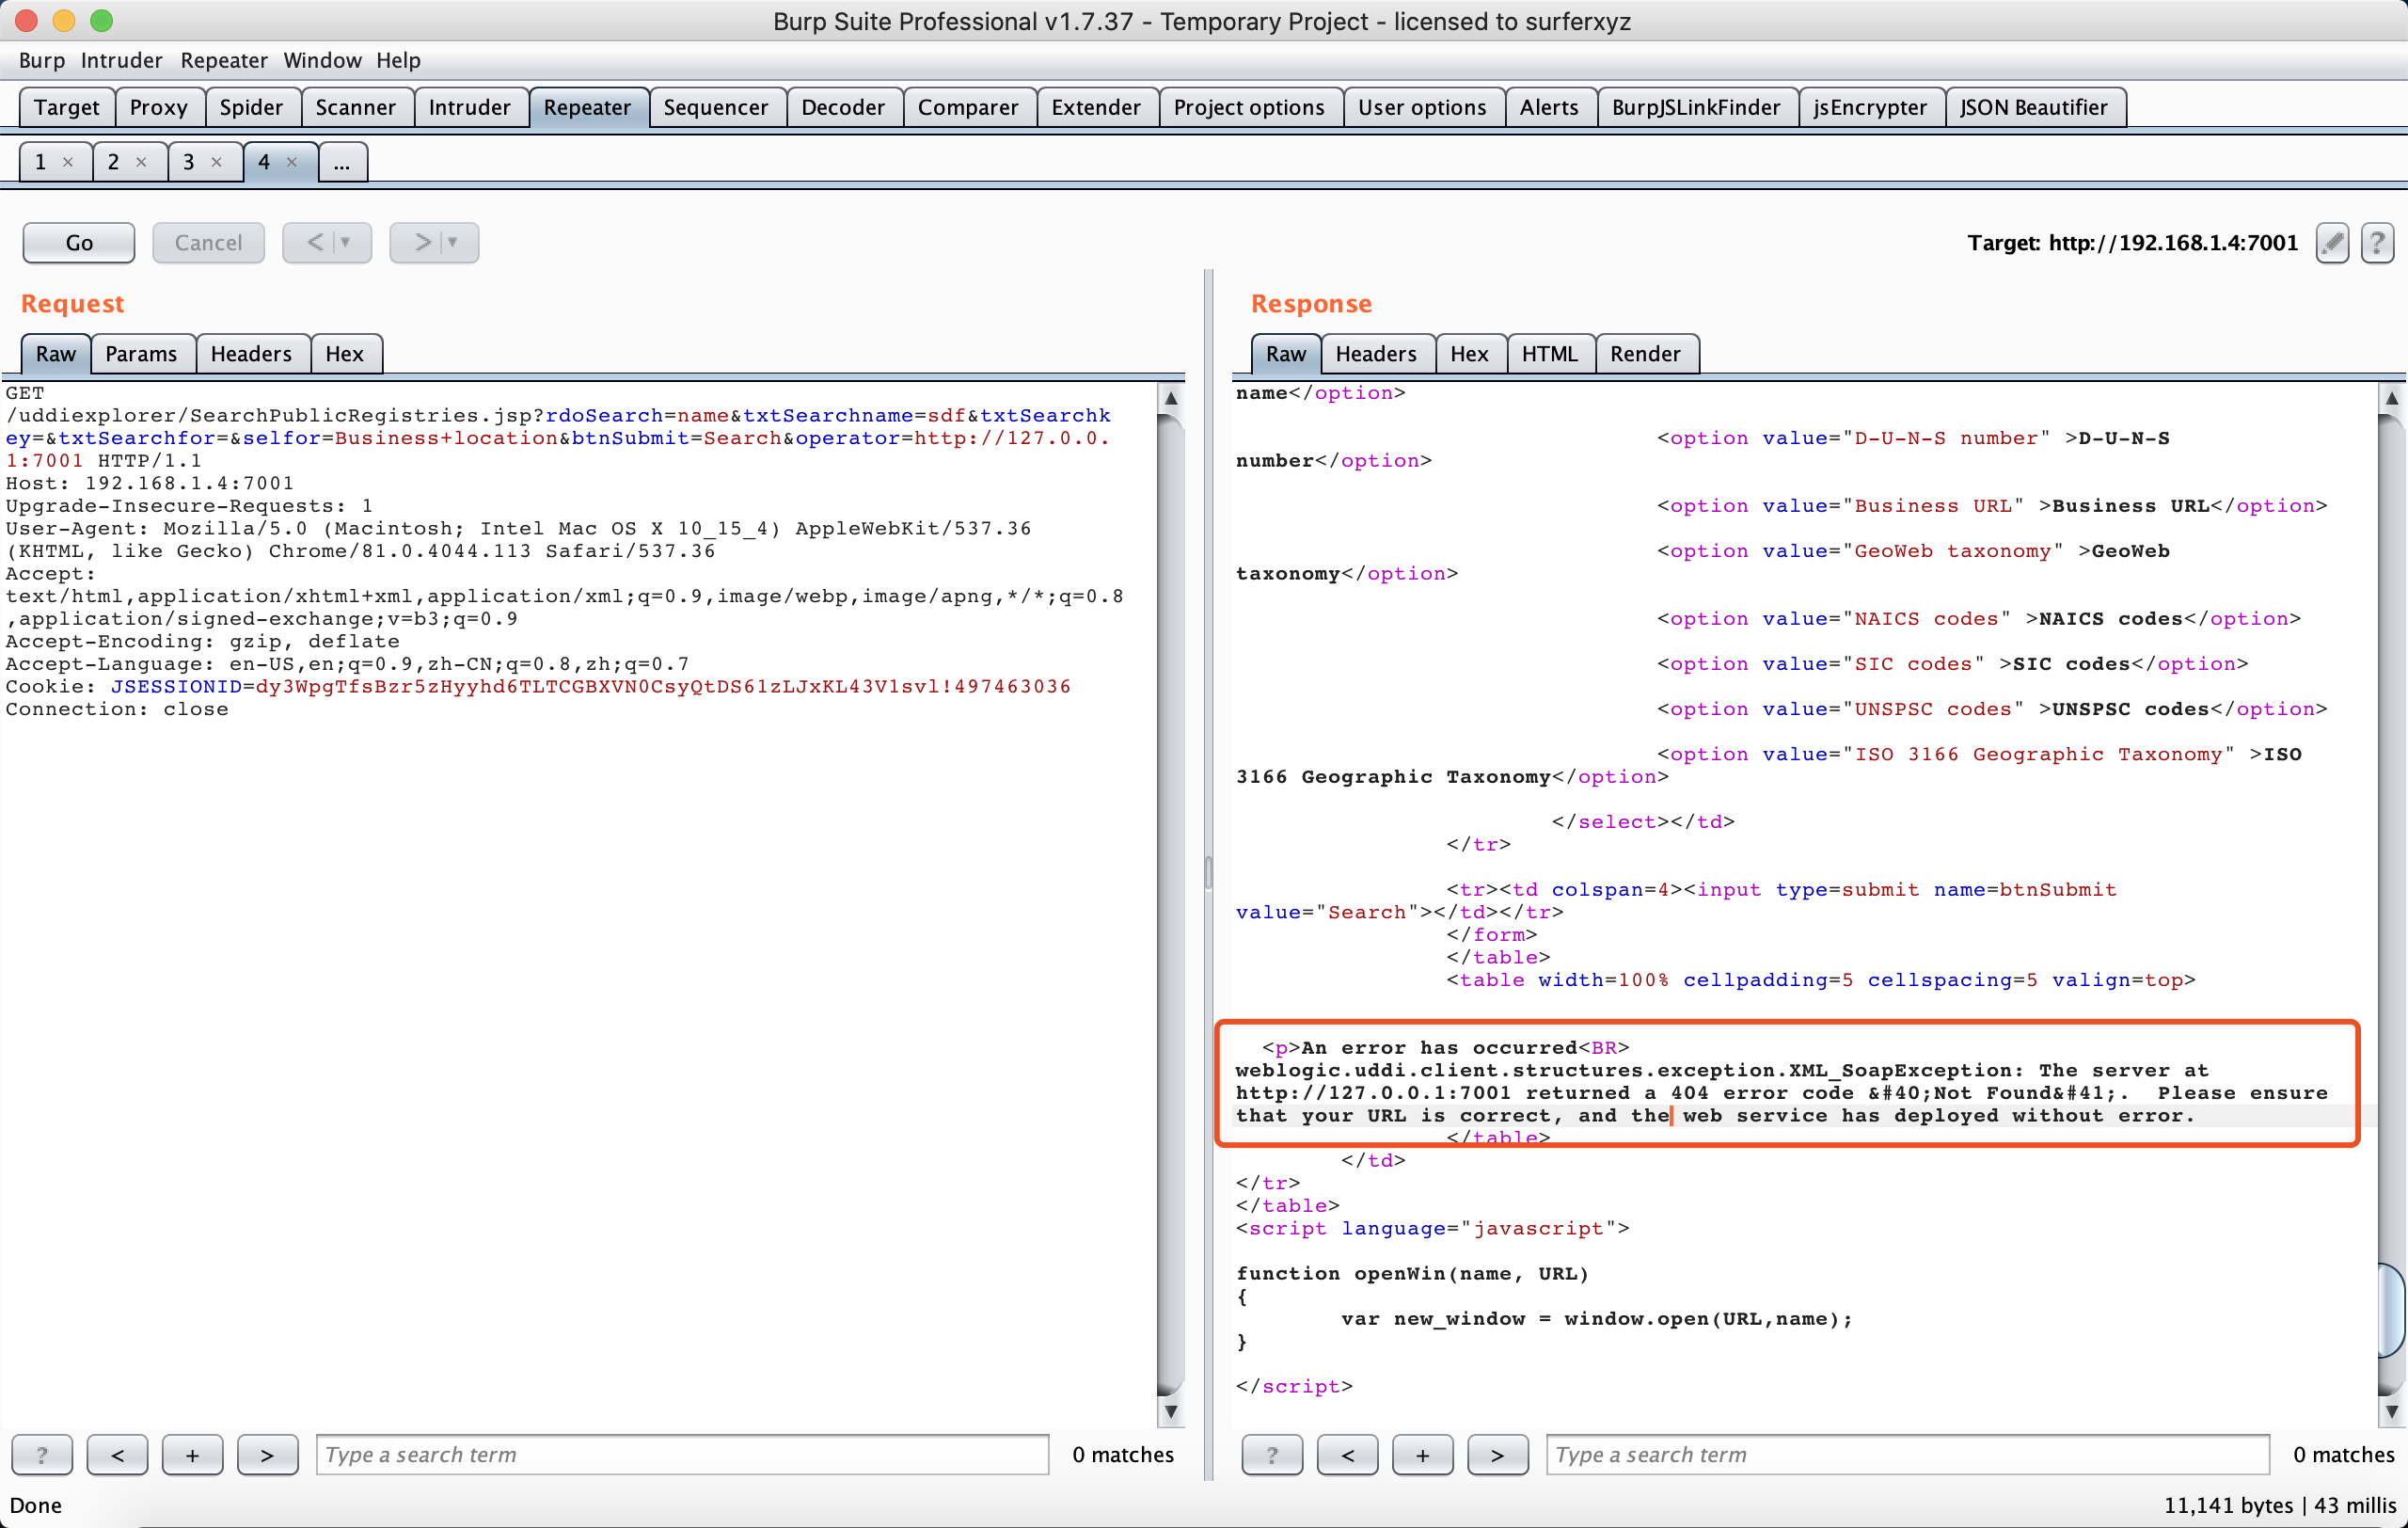This screenshot has width=2408, height=1528.
Task: Click the plus button in request search bar
Action: pyautogui.click(x=192, y=1454)
